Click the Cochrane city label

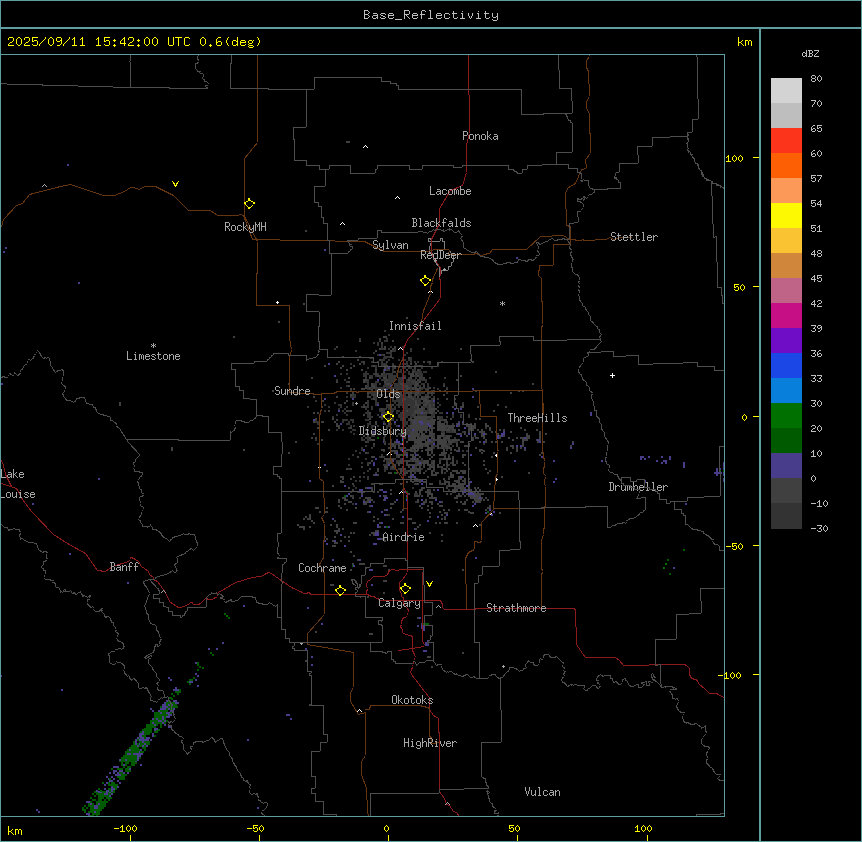pyautogui.click(x=322, y=568)
